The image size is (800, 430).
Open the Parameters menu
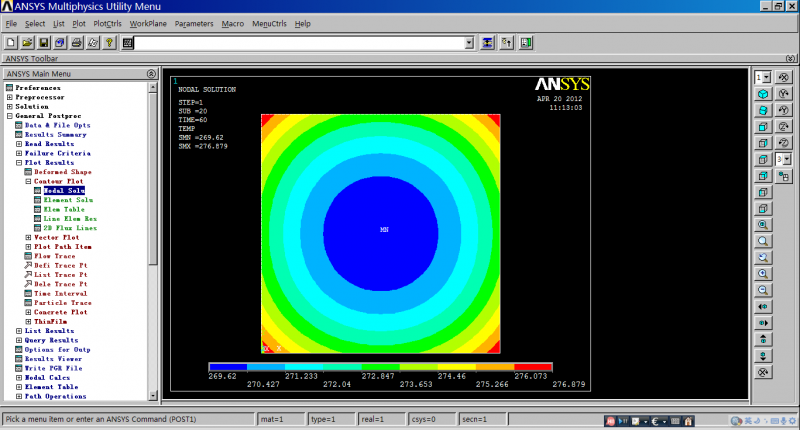point(194,23)
